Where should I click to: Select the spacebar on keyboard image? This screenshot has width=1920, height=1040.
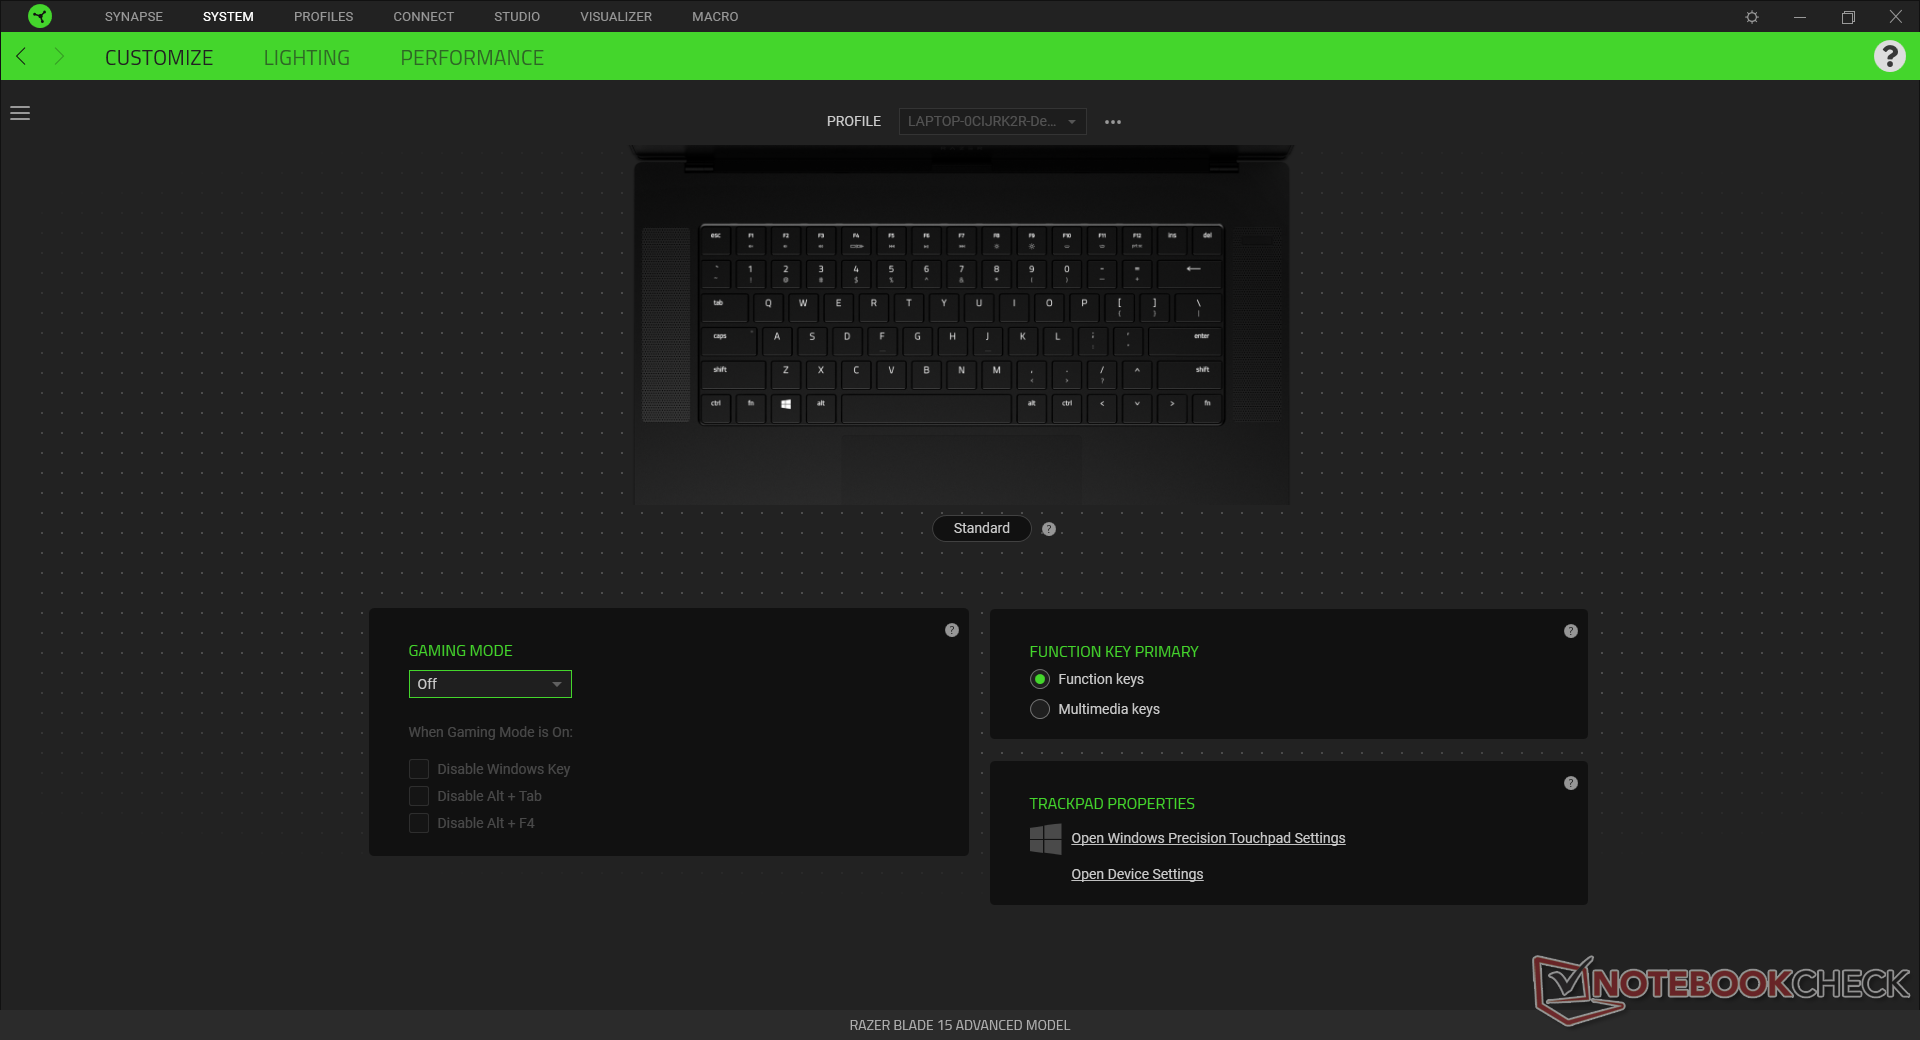coord(926,407)
